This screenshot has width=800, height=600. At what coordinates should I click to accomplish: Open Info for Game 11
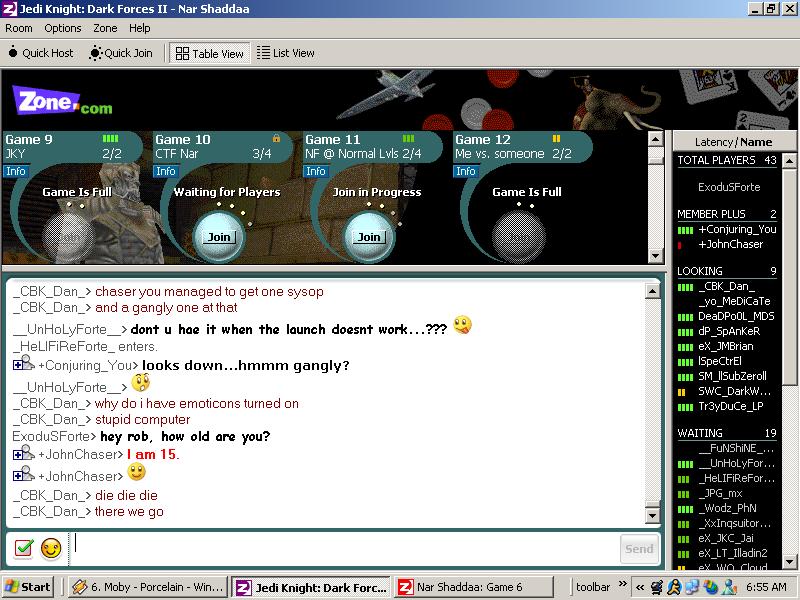pyautogui.click(x=315, y=171)
